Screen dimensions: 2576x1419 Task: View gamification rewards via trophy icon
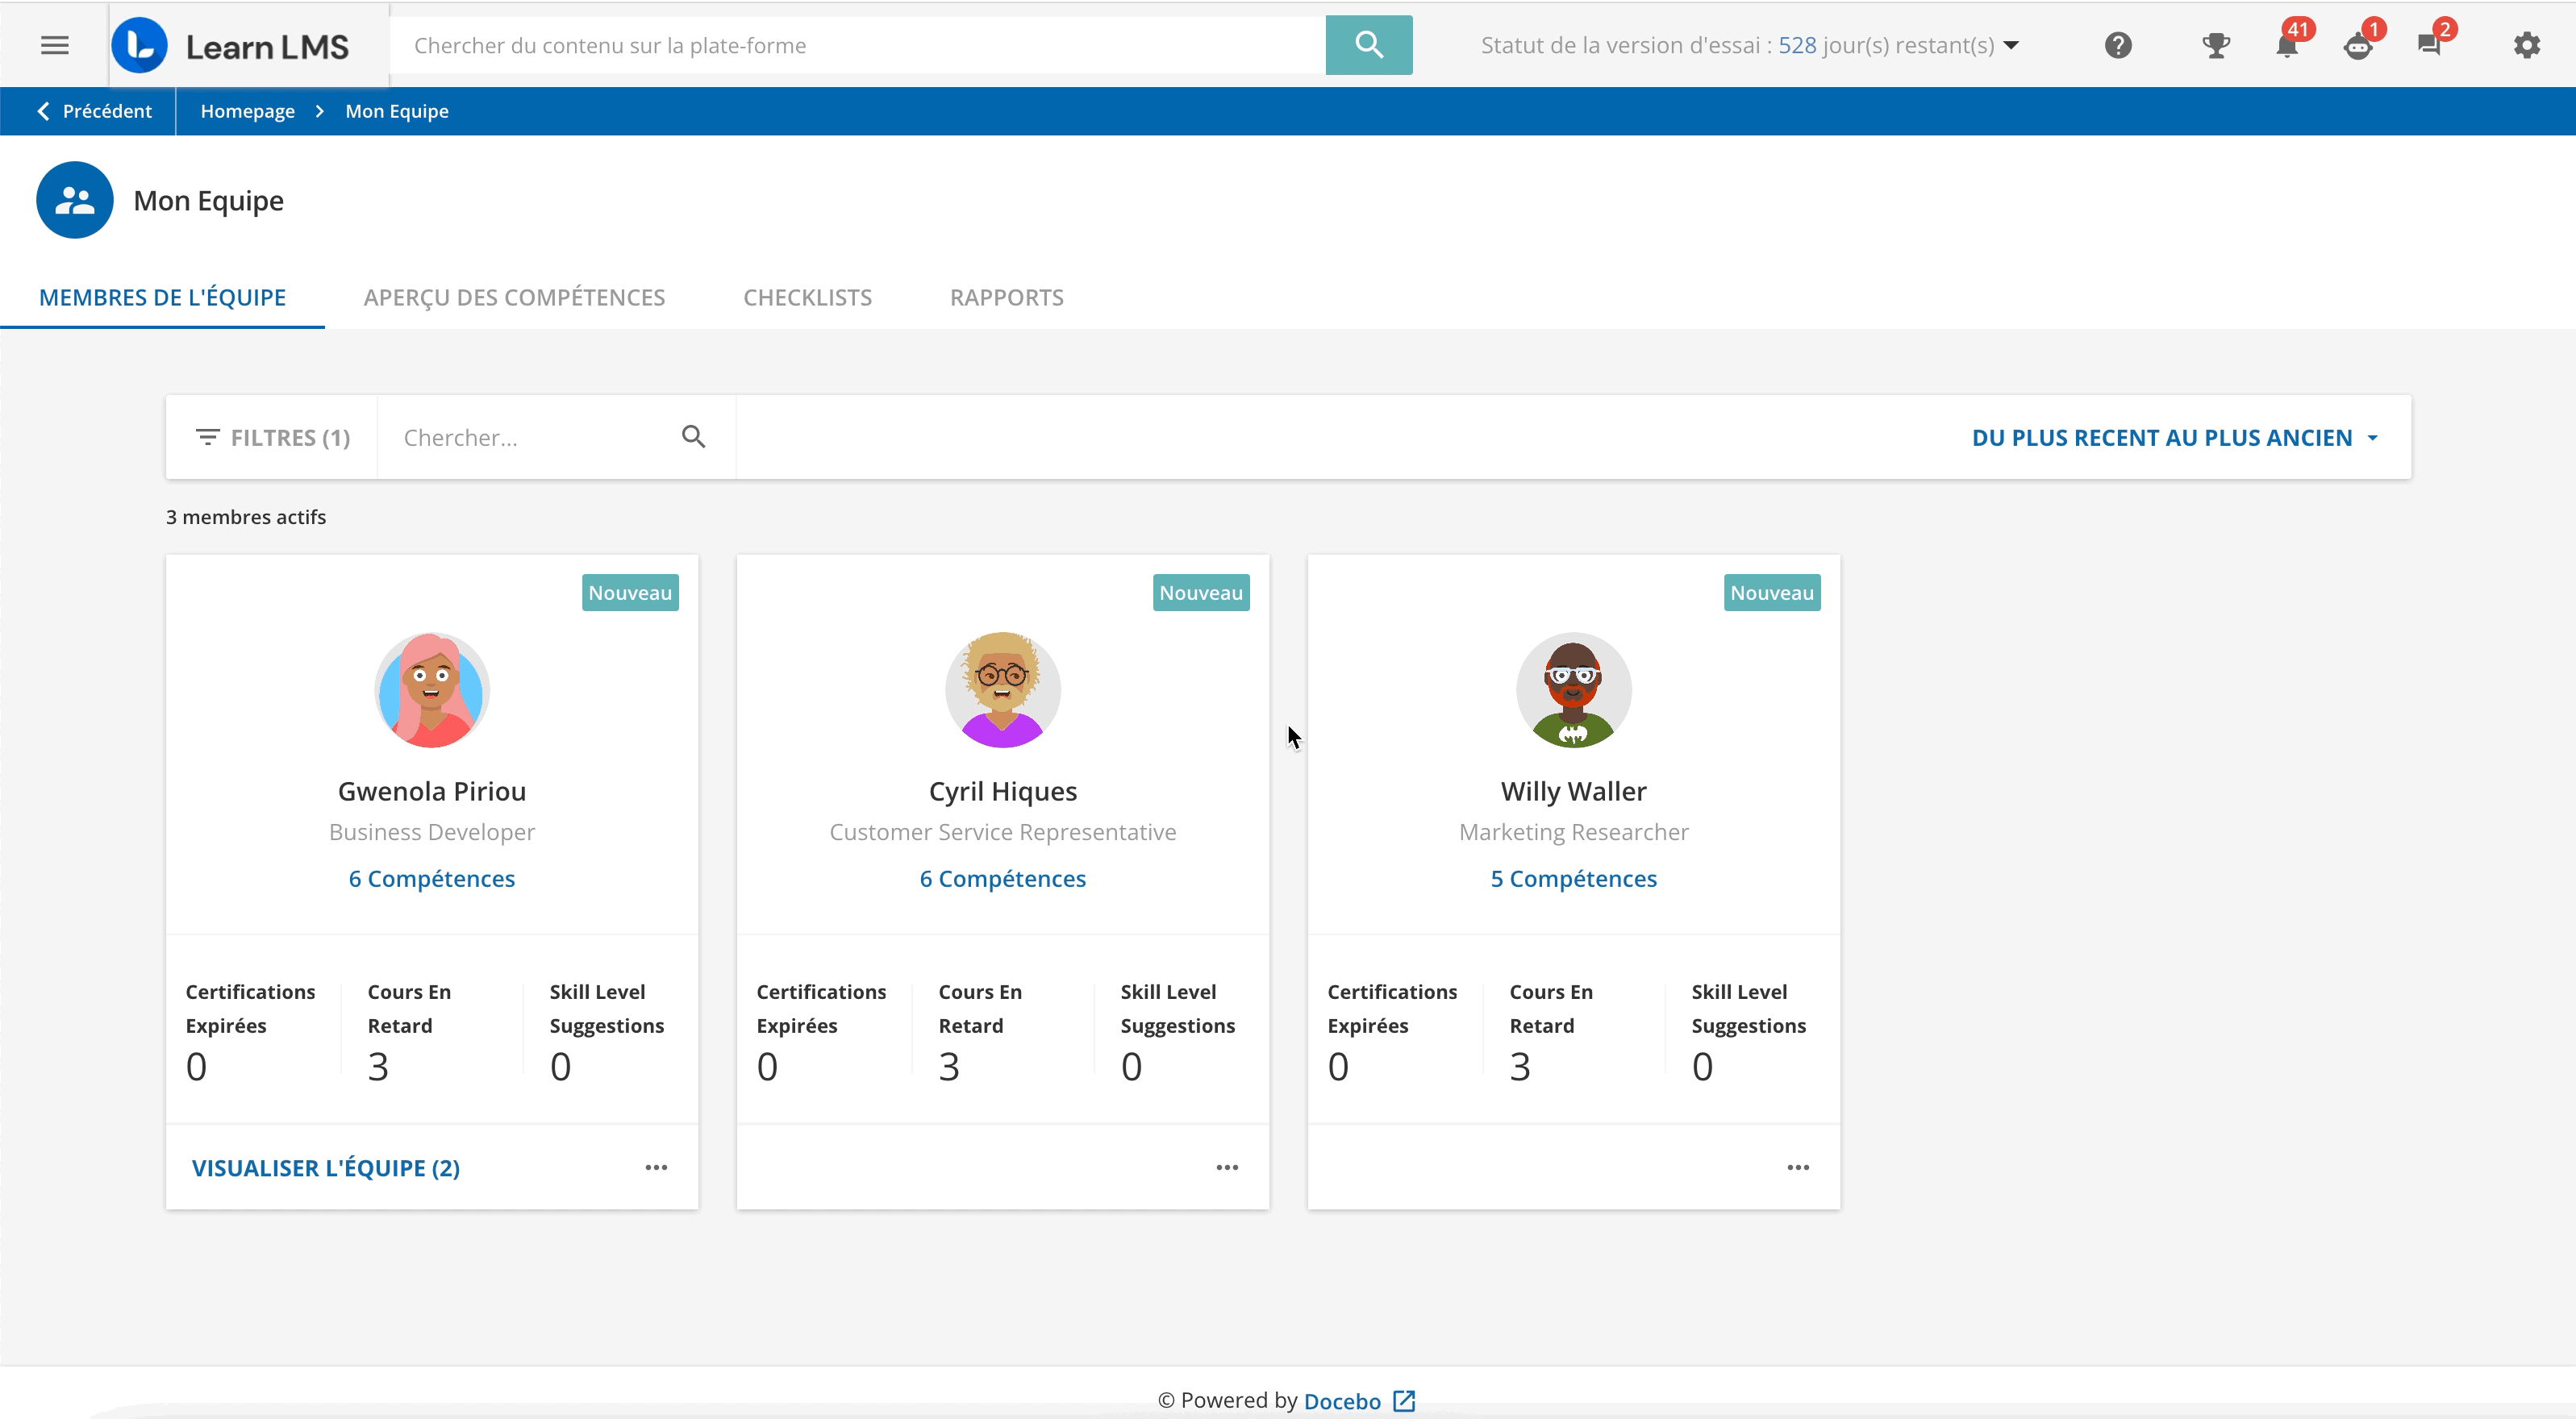point(2216,45)
